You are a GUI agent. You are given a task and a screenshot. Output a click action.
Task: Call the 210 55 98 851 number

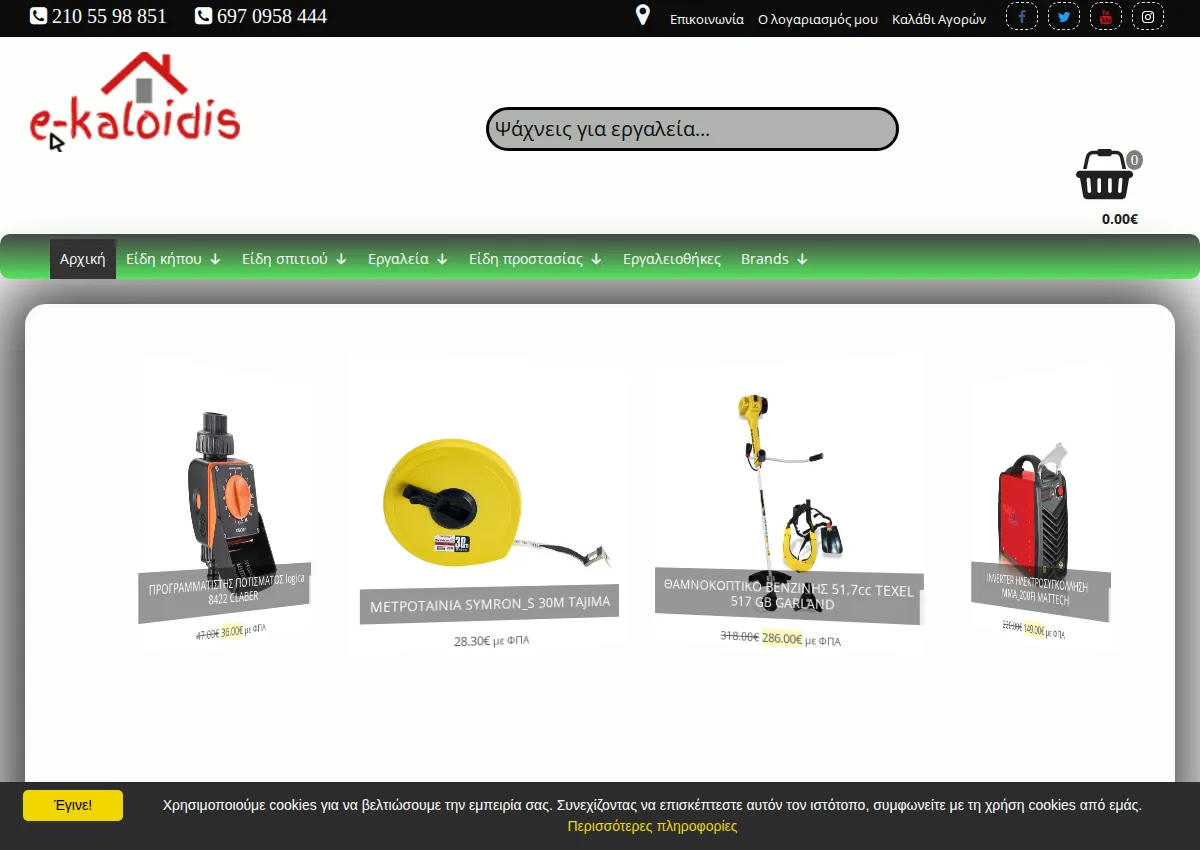(x=109, y=16)
